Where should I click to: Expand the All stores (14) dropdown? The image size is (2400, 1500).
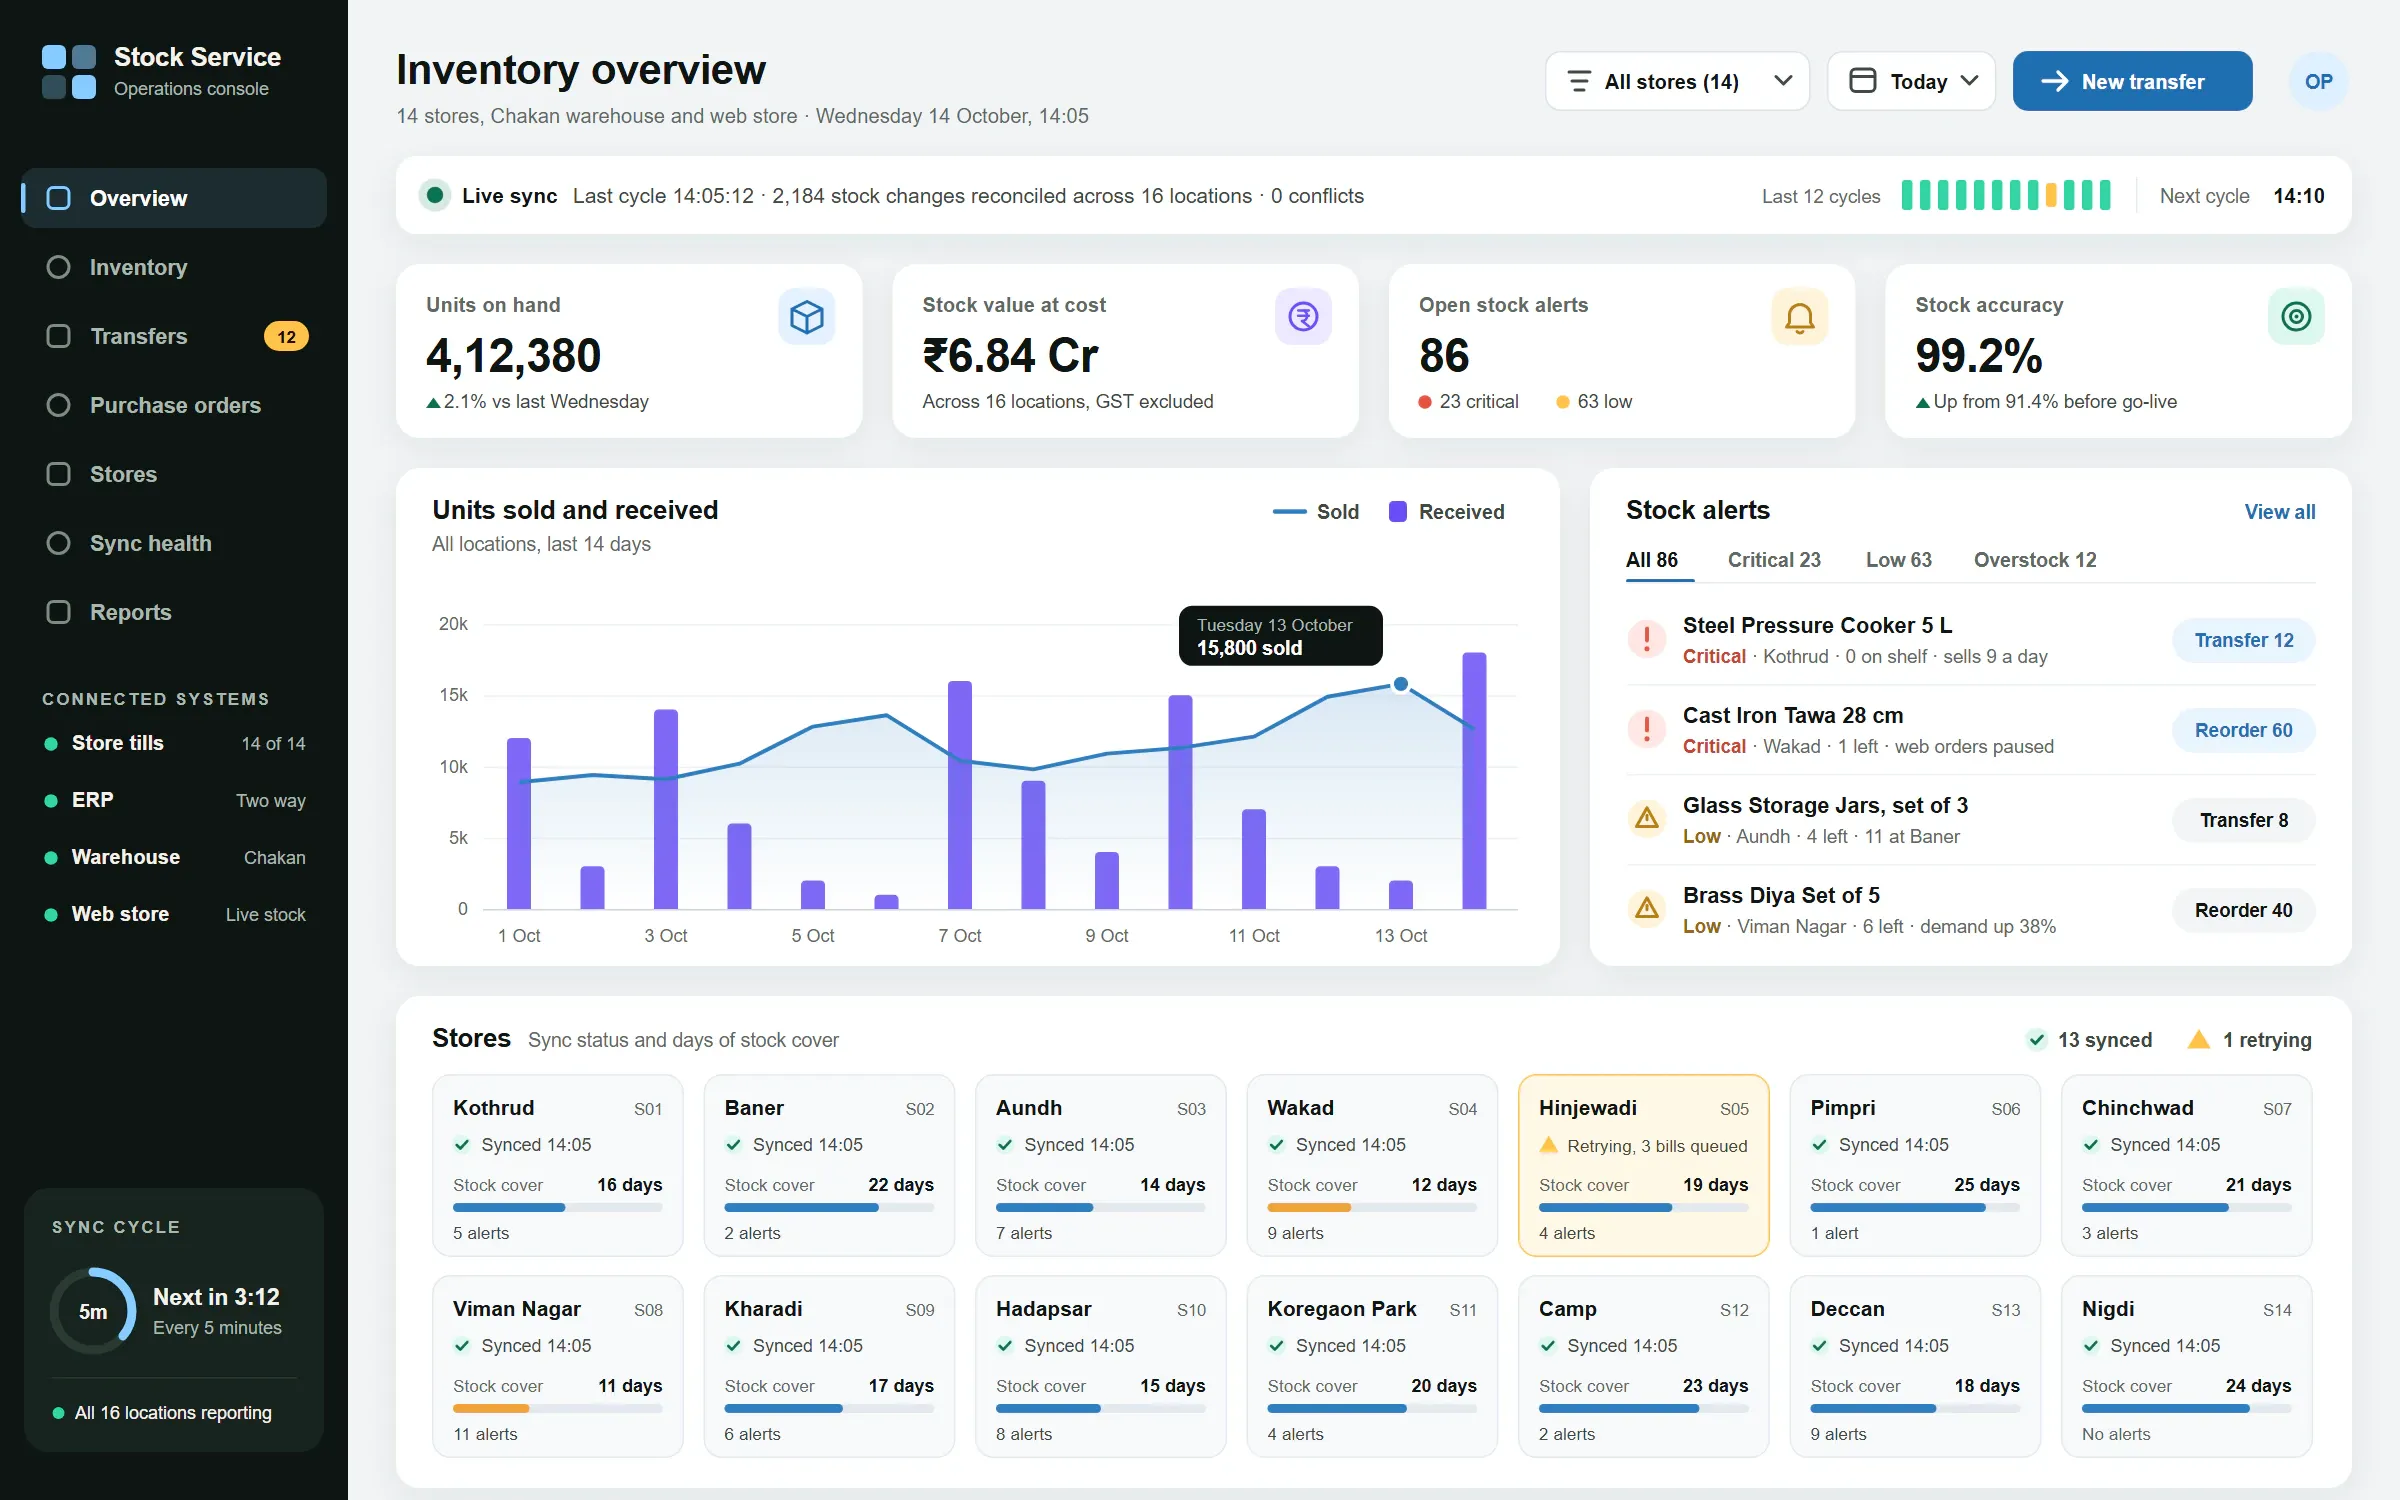coord(1677,81)
